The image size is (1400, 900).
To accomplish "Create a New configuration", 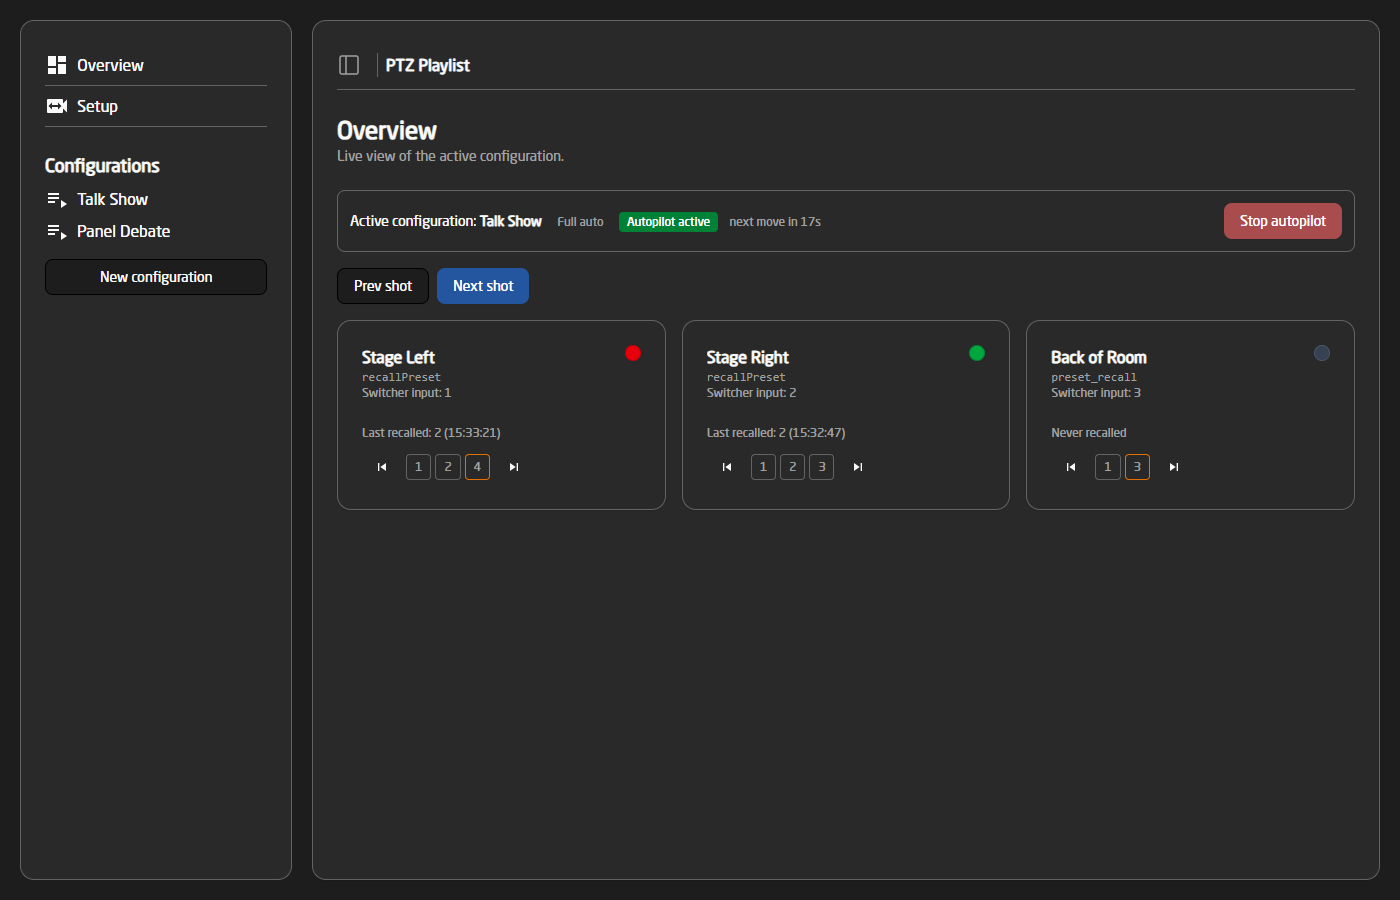I will click(156, 277).
